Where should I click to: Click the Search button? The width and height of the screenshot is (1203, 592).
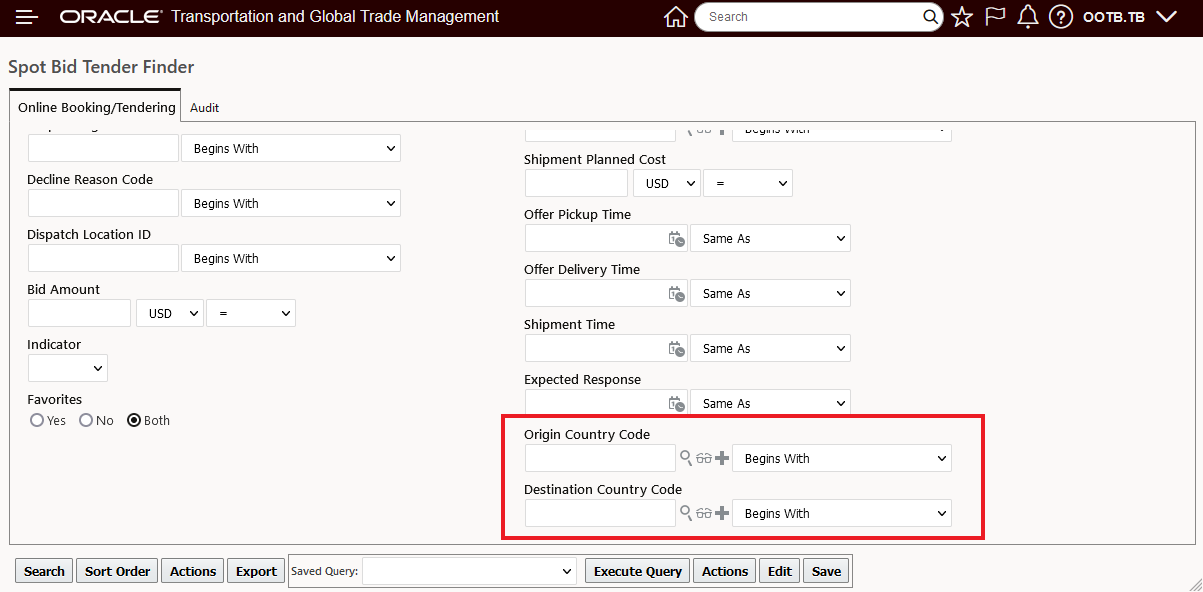(x=44, y=571)
